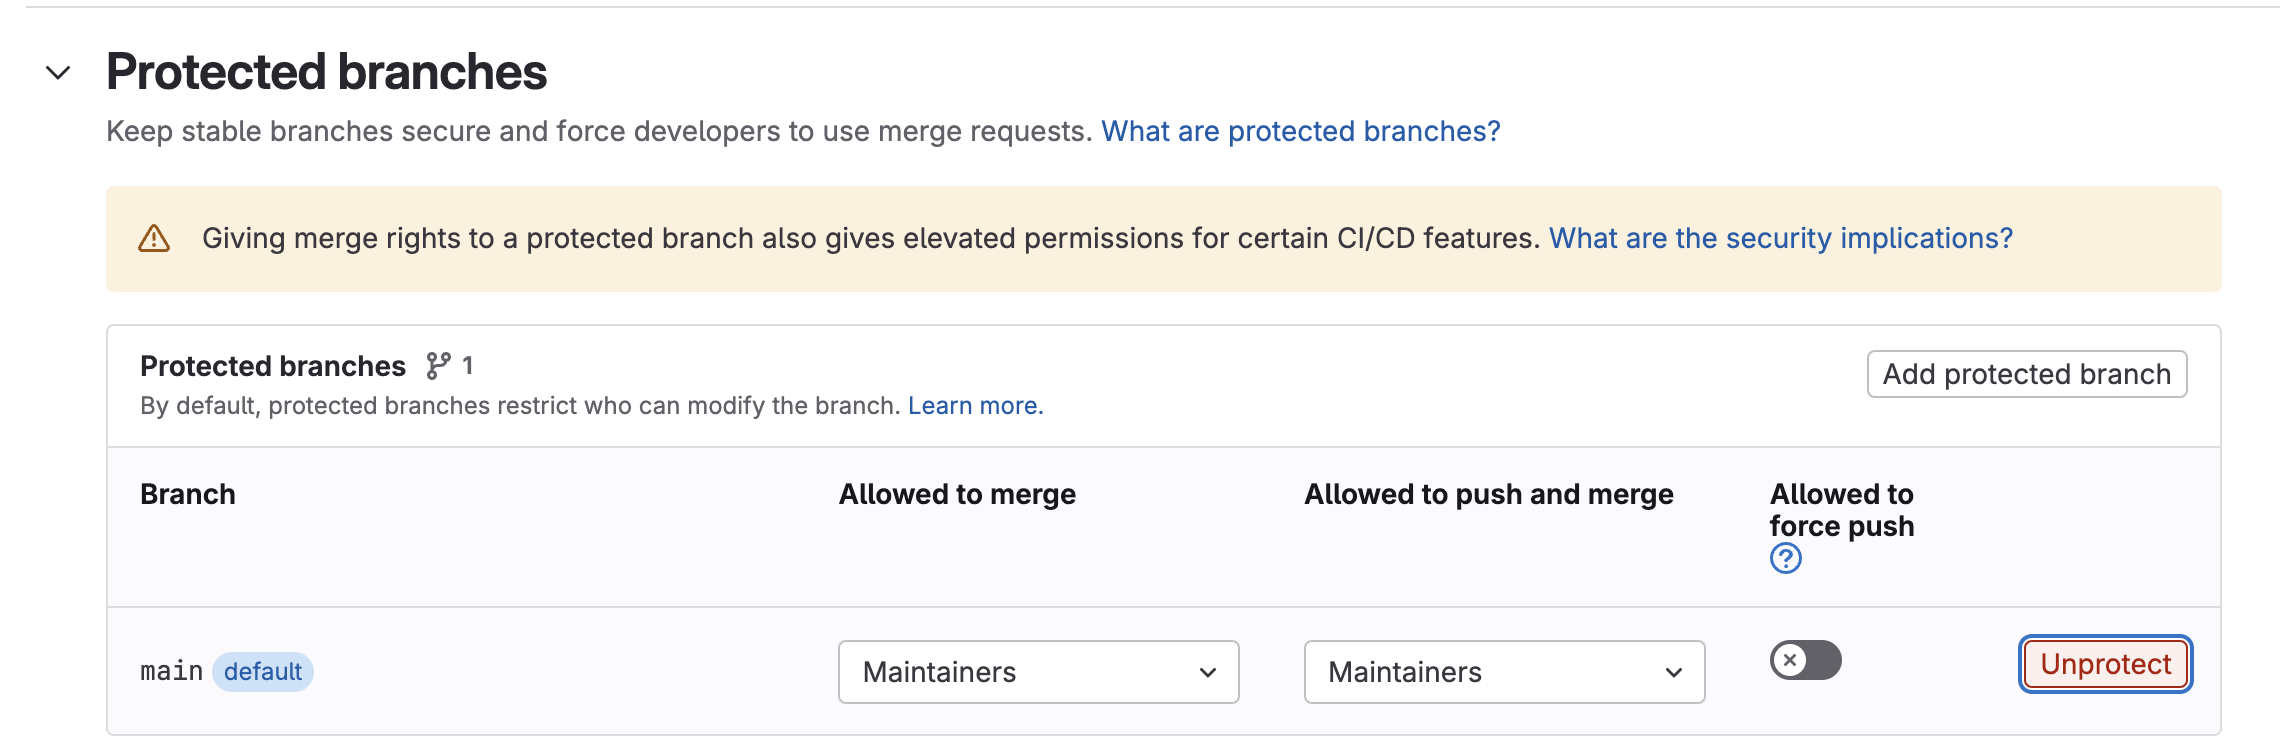This screenshot has width=2280, height=746.
Task: Open What are the security implications link
Action: 1781,238
